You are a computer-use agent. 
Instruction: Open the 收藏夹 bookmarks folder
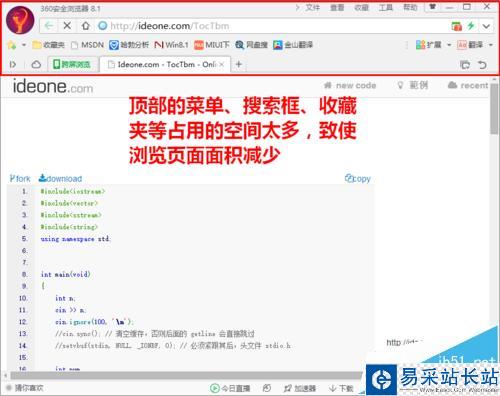pos(48,45)
